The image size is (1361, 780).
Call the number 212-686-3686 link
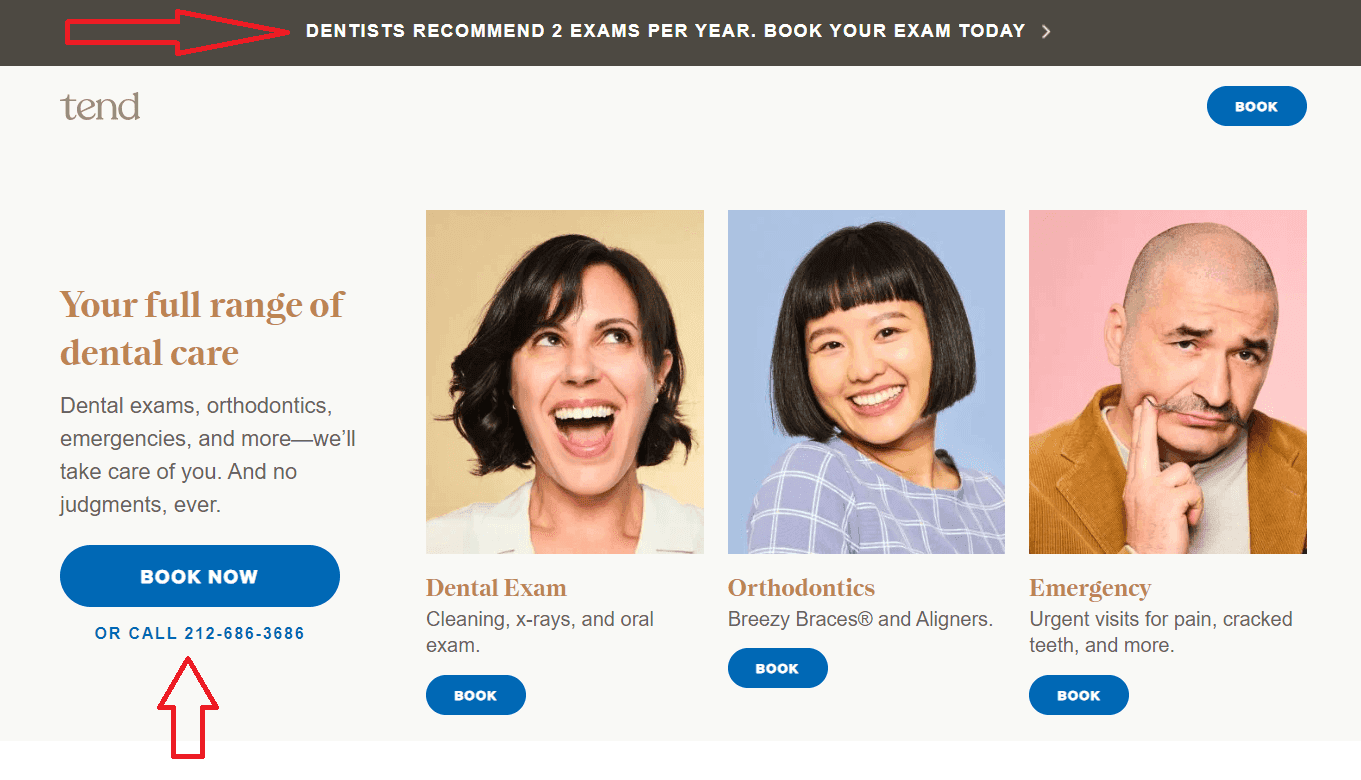click(245, 633)
